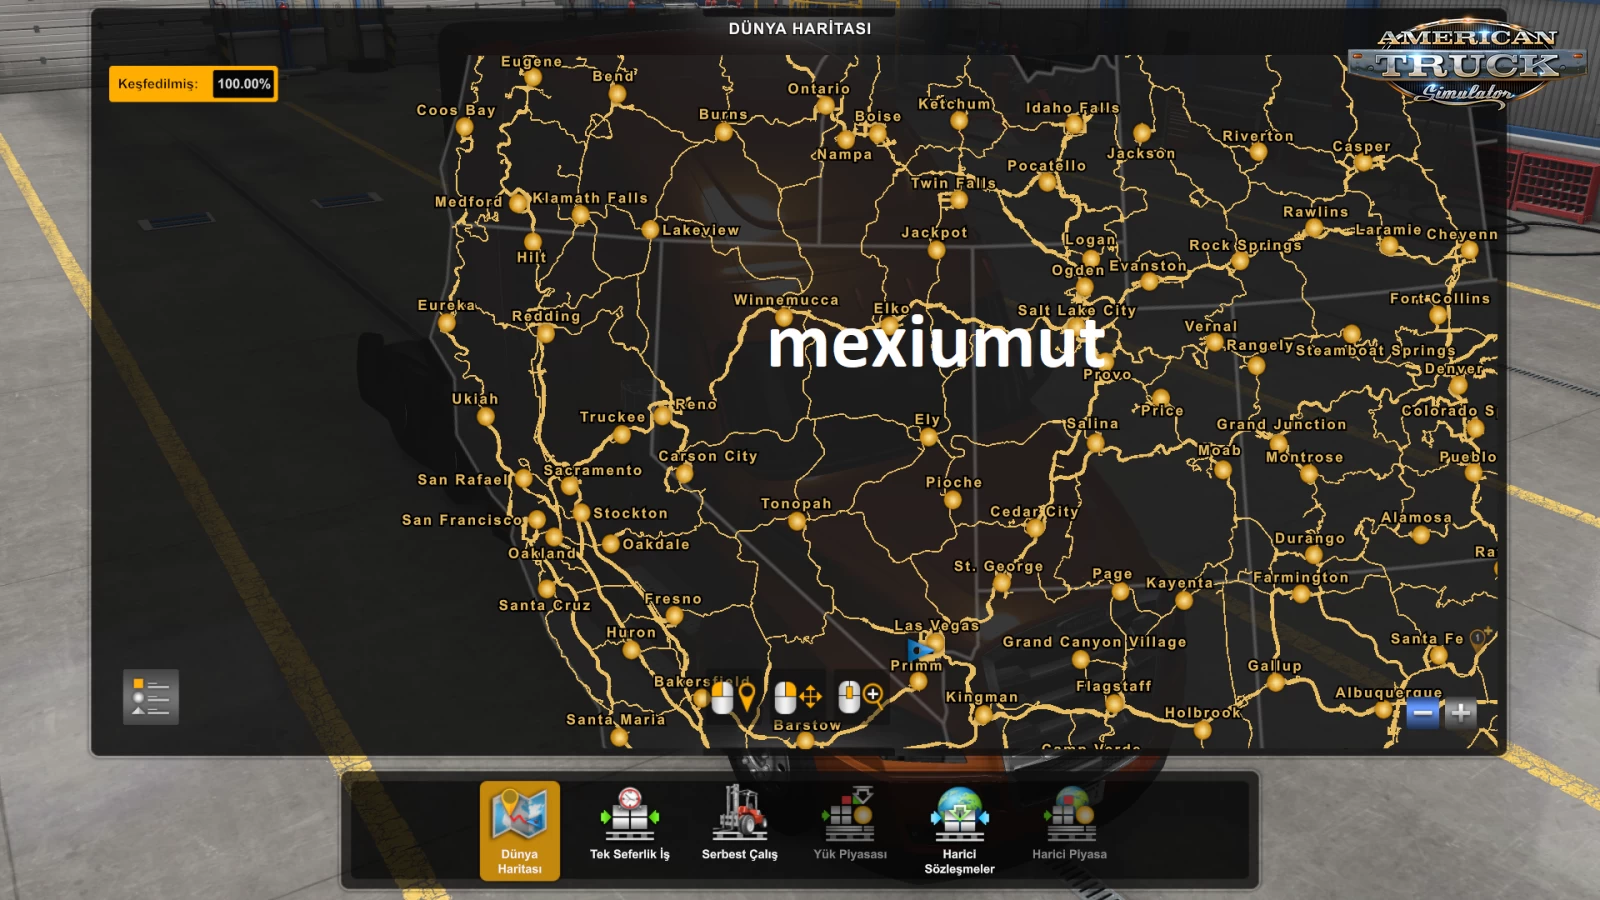Zoom in with the plus button
This screenshot has height=900, width=1600.
(1461, 714)
